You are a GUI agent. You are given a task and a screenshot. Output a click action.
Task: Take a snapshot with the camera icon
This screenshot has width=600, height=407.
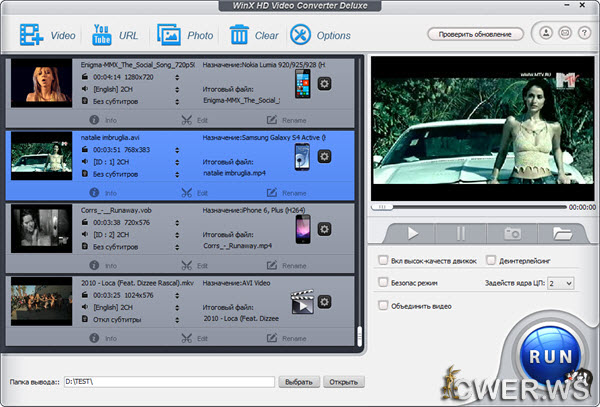point(512,233)
